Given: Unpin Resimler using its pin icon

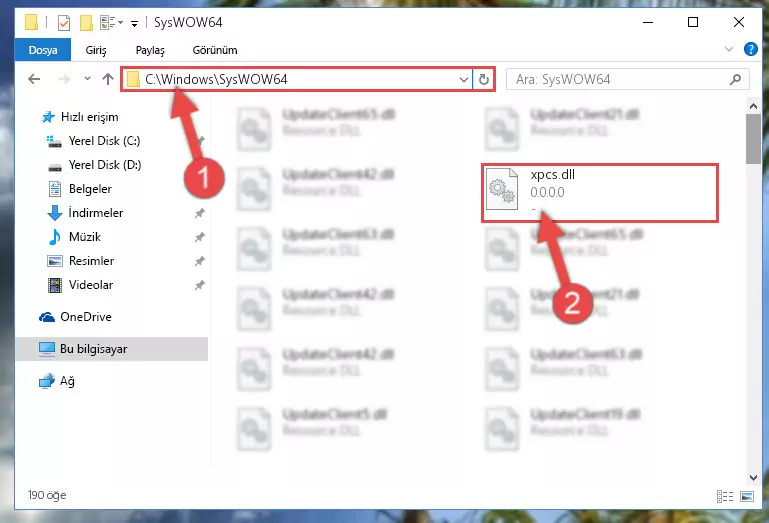Looking at the screenshot, I should coord(199,261).
